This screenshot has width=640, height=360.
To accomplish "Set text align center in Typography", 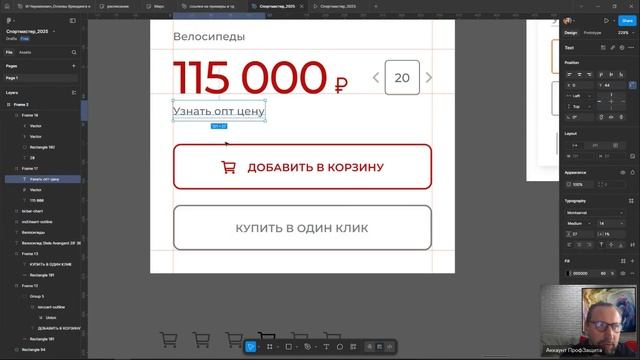I will [x=579, y=245].
